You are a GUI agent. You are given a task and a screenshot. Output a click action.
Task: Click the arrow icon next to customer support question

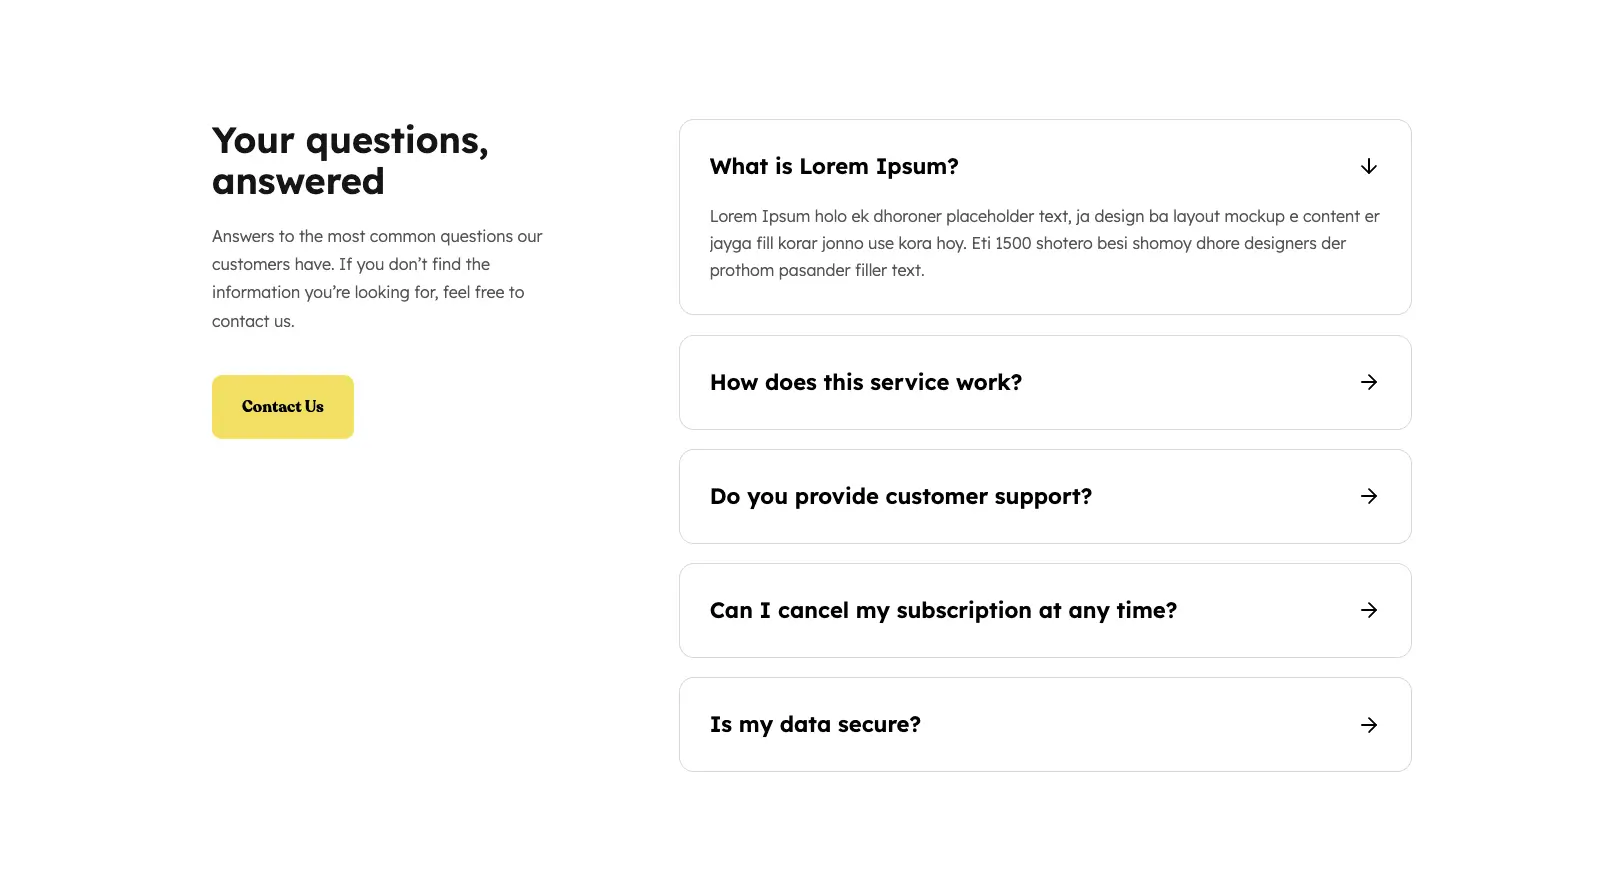coord(1369,496)
